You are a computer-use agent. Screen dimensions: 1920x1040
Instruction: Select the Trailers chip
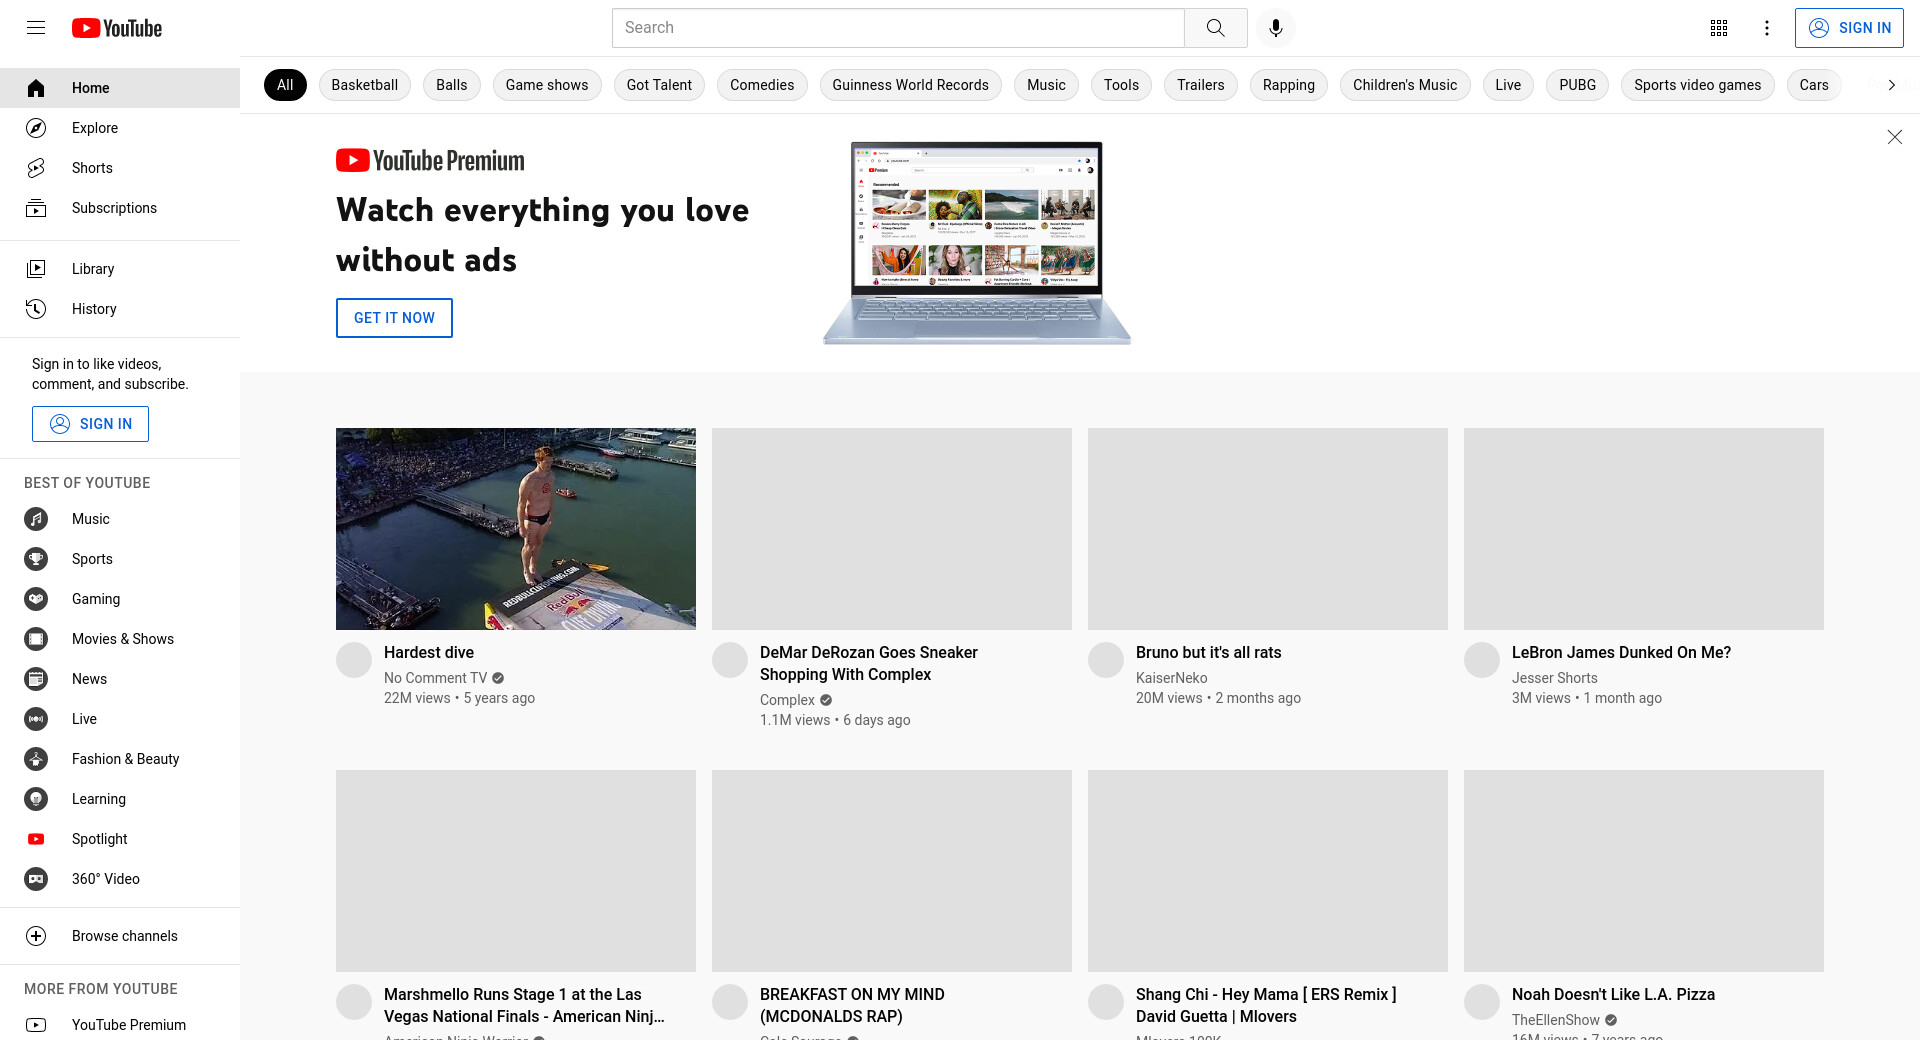[1201, 85]
